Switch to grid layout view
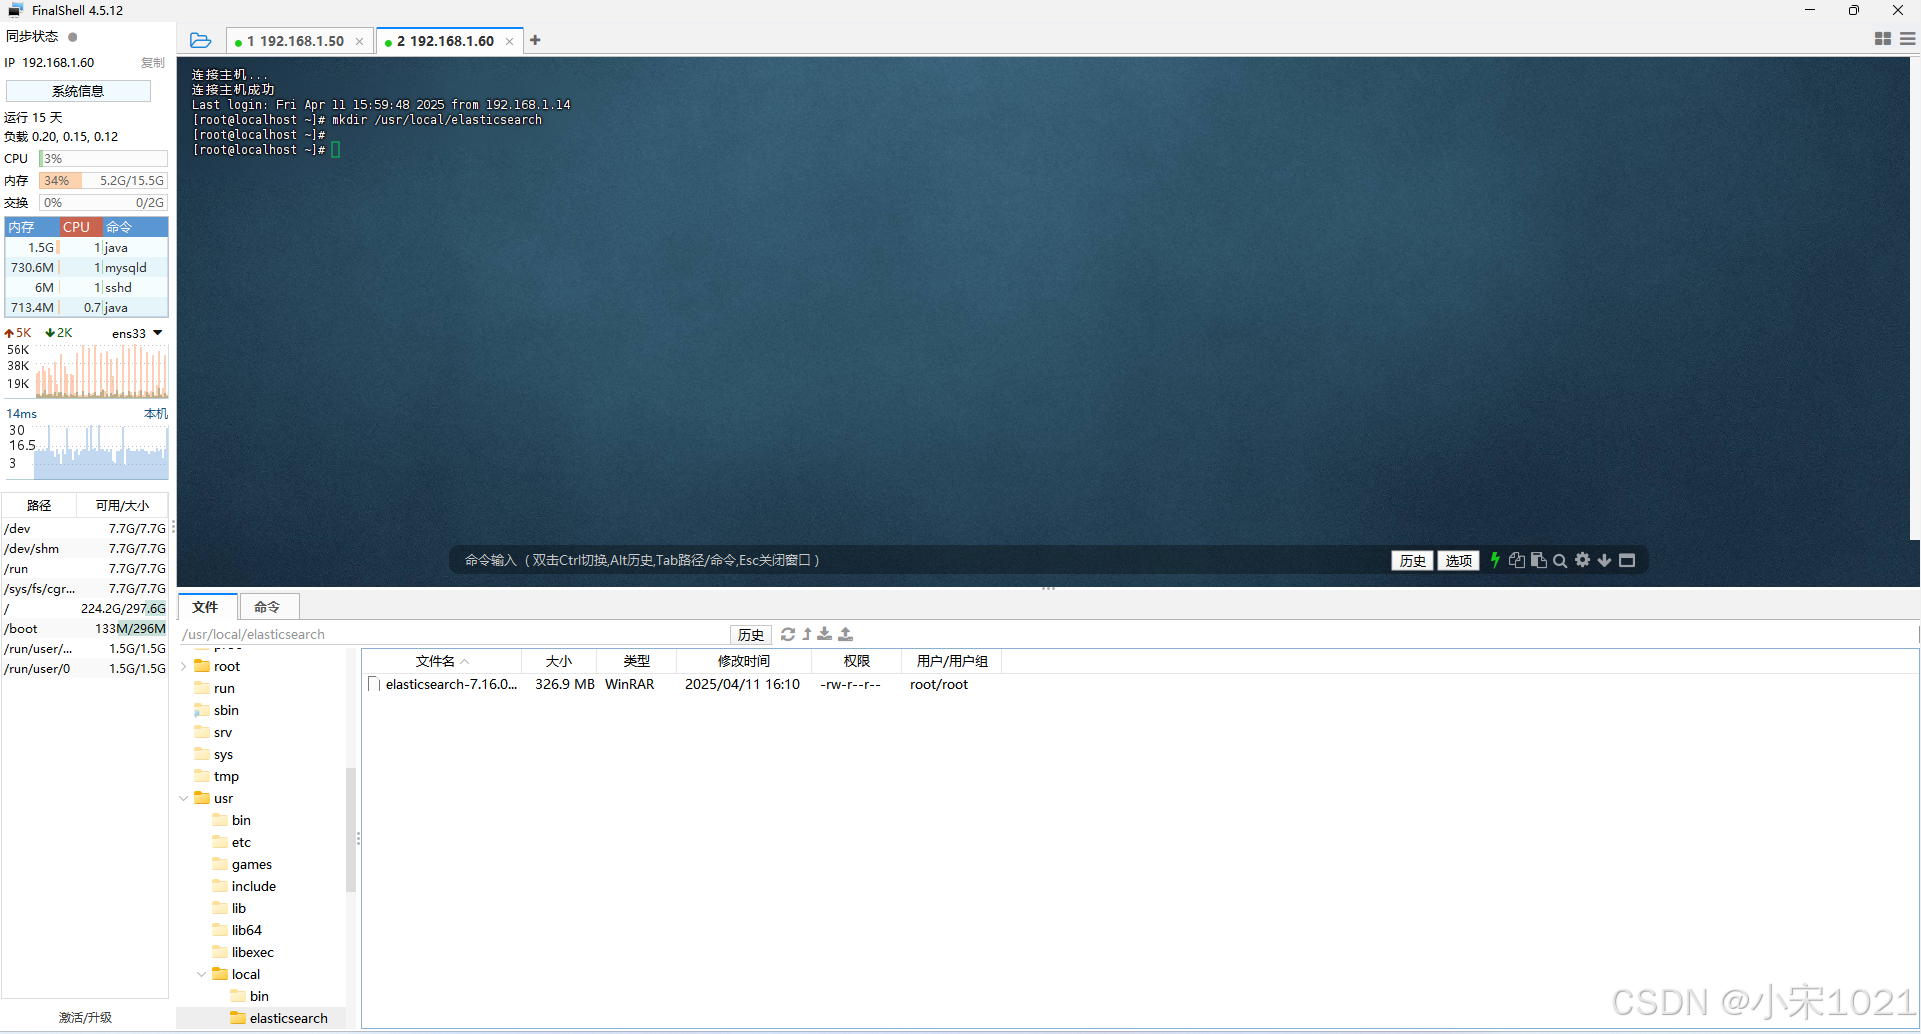The height and width of the screenshot is (1034, 1921). (x=1882, y=39)
